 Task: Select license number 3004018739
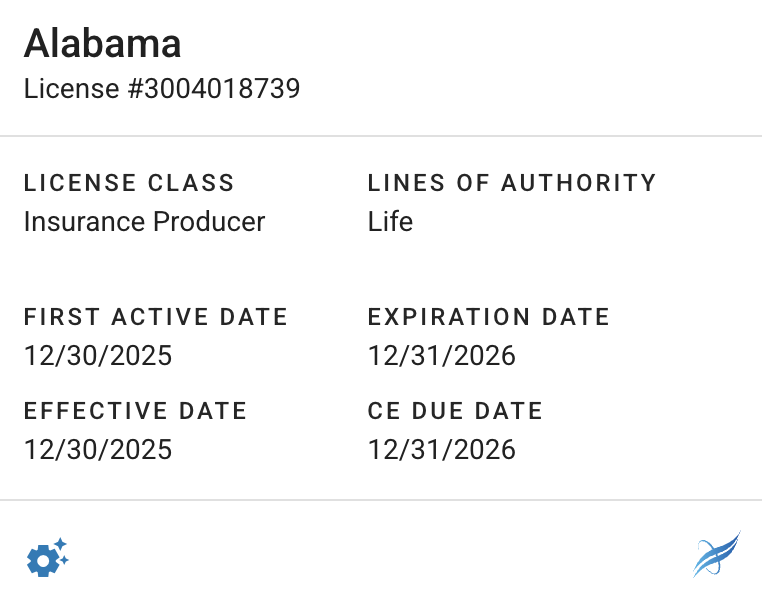click(x=222, y=89)
